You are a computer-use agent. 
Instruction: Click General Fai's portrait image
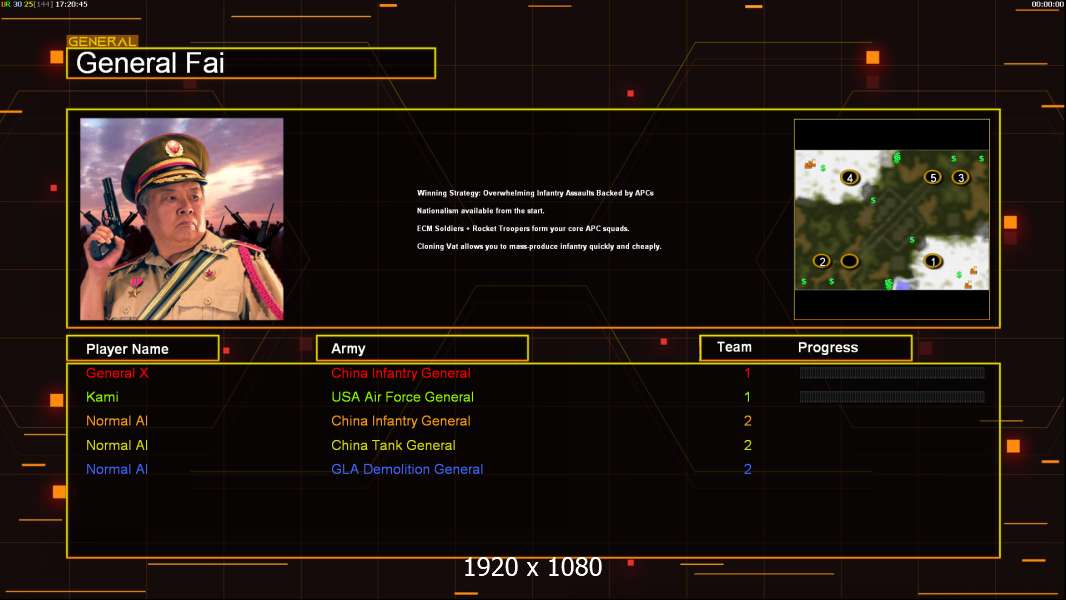[182, 219]
